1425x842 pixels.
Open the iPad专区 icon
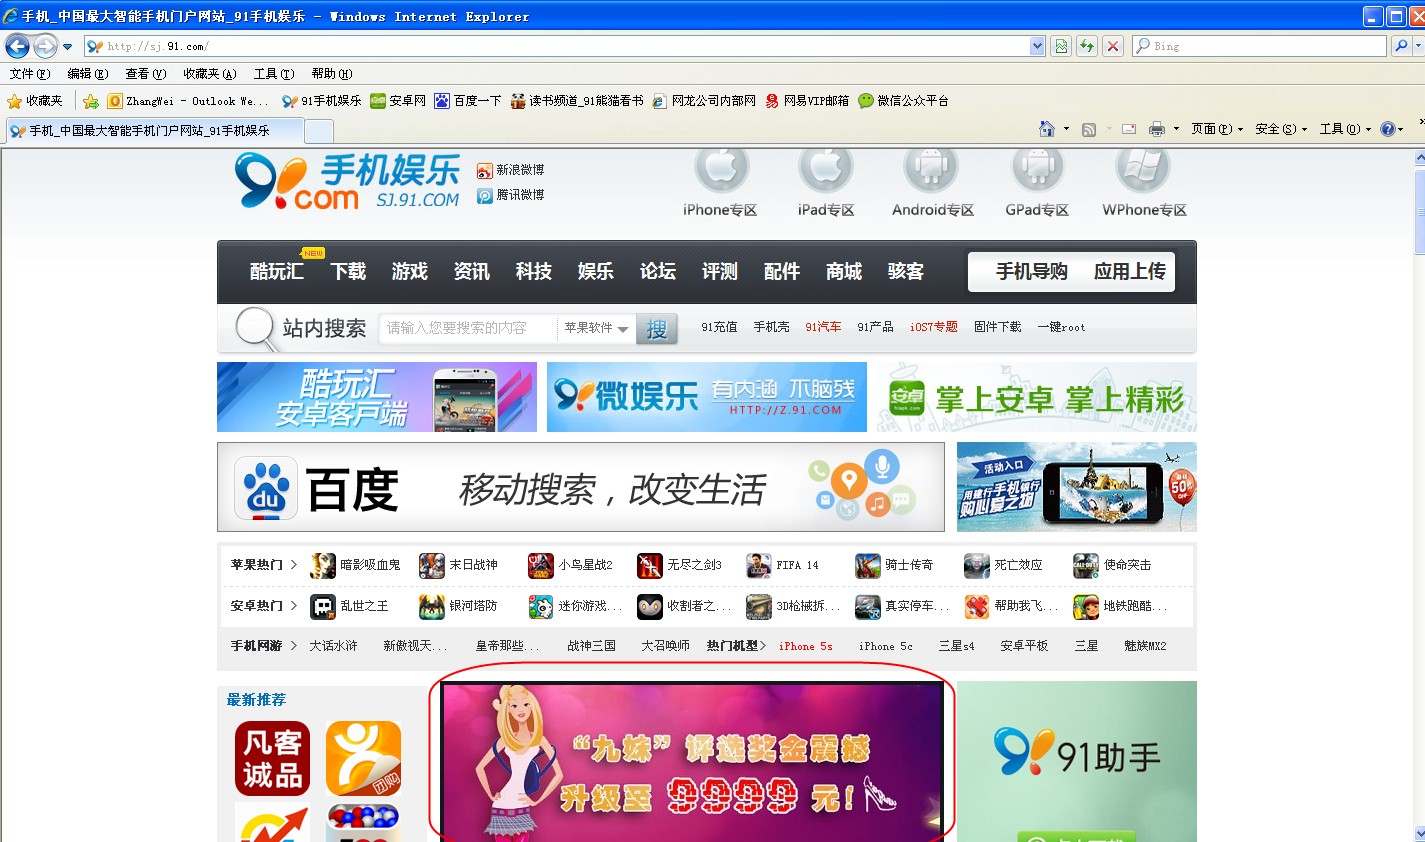tap(825, 170)
